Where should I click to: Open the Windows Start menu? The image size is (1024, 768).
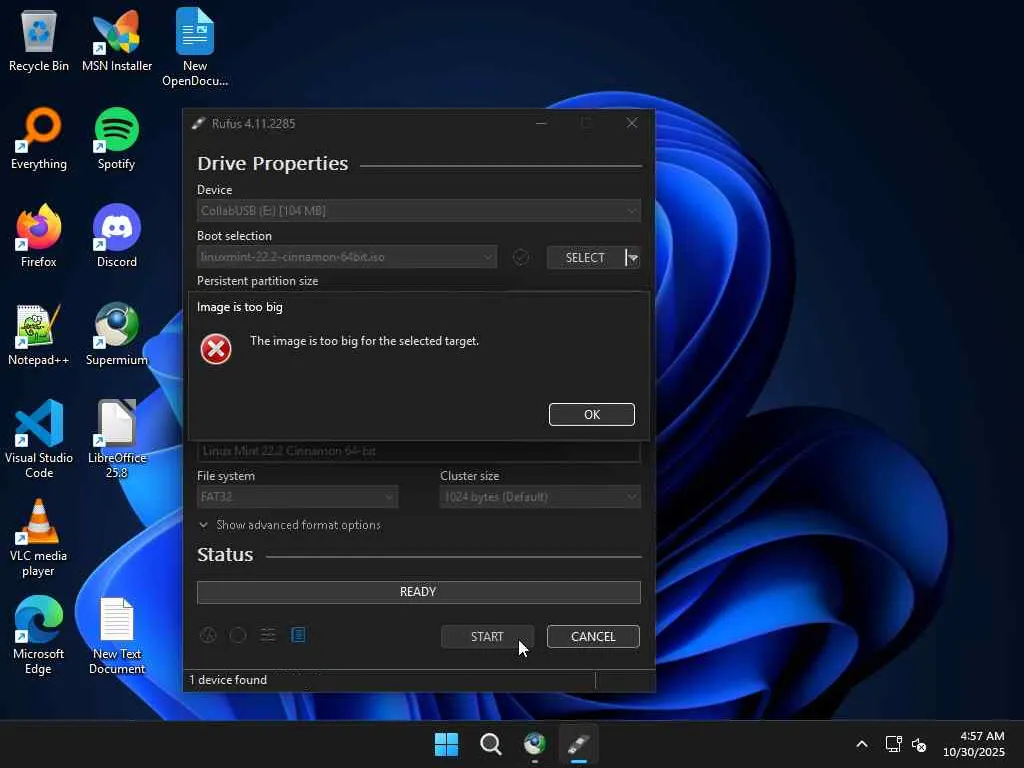point(447,744)
